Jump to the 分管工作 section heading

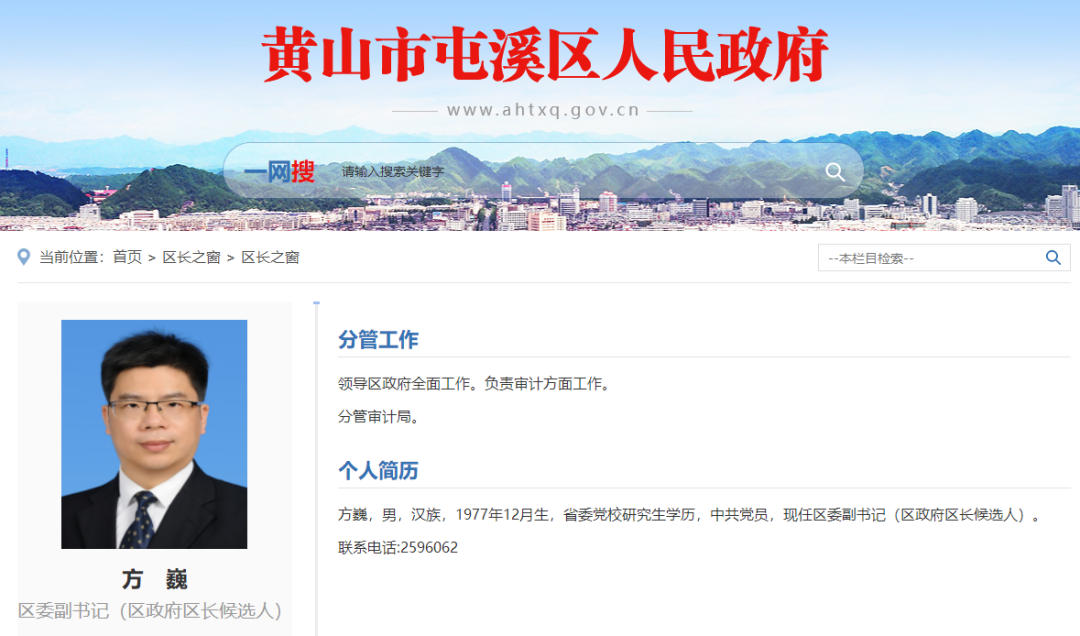click(x=378, y=340)
